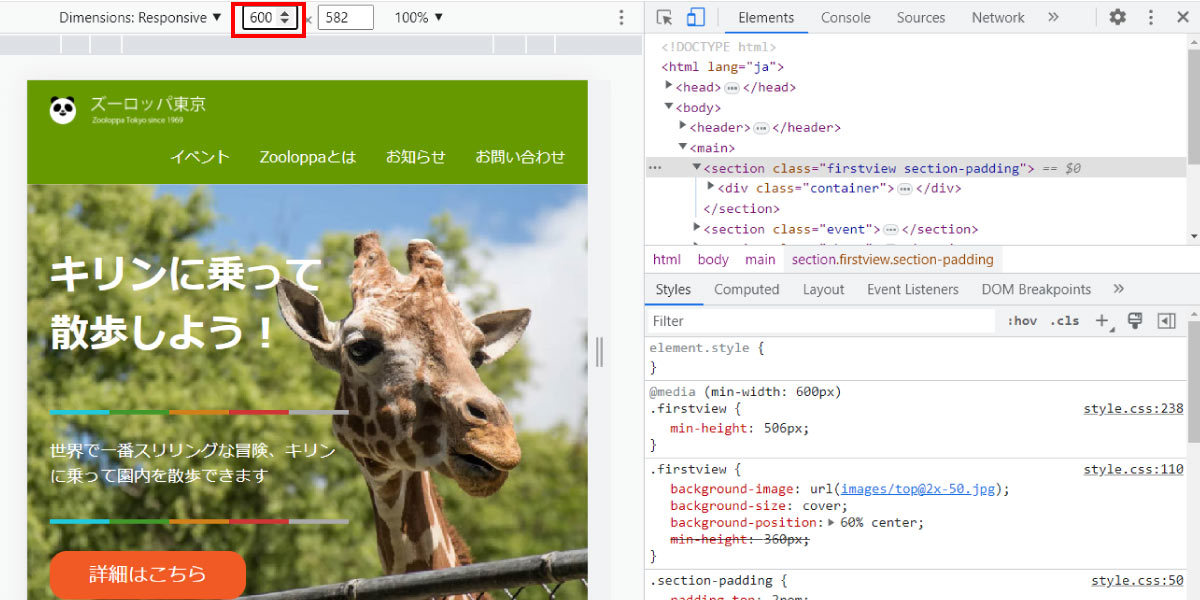Open the DevTools three-dot customize menu

coord(1151,17)
